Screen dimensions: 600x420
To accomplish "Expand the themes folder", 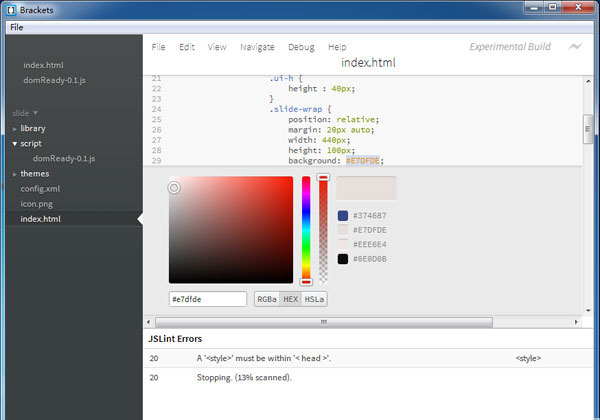I will pos(34,173).
